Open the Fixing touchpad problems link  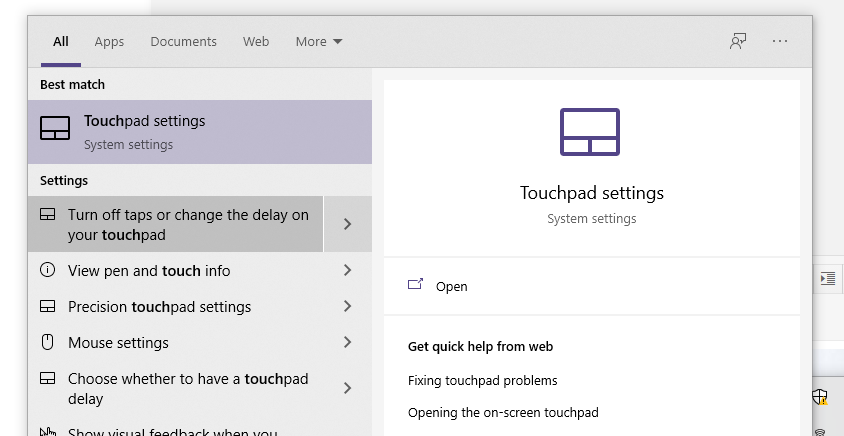tap(483, 380)
